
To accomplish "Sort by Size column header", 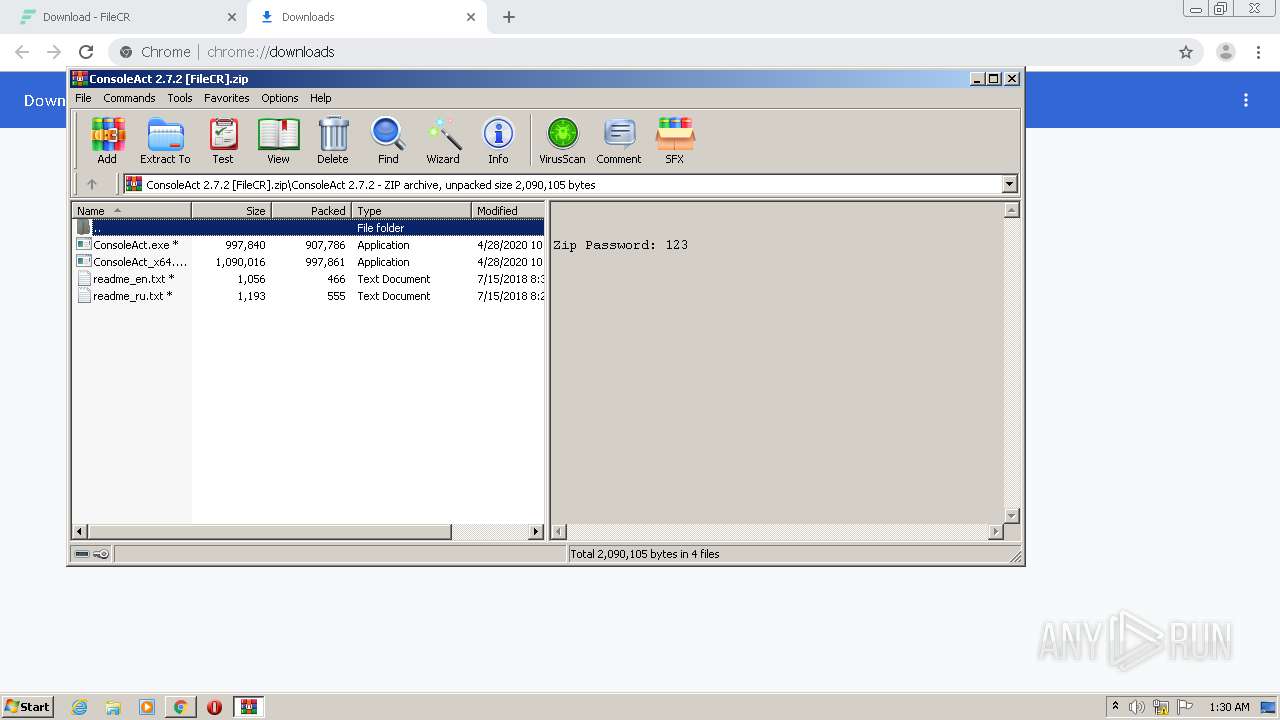I will [231, 210].
